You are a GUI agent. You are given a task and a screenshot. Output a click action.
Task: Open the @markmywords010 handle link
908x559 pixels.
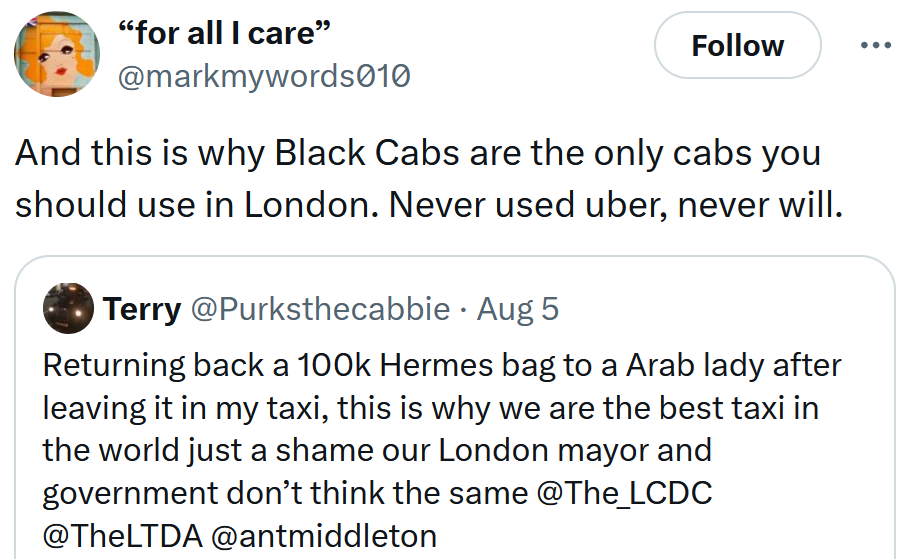tap(264, 76)
